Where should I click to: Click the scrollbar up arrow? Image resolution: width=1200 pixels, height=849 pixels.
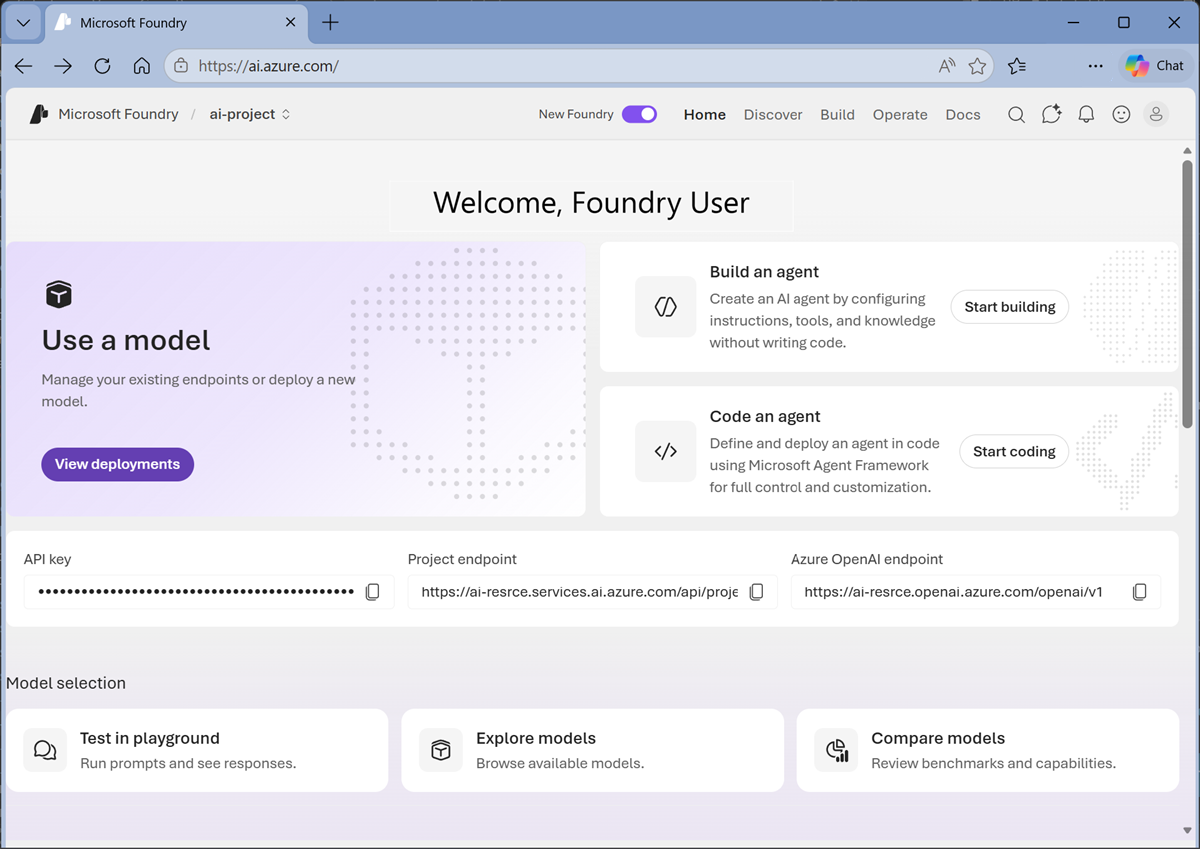coord(1187,149)
